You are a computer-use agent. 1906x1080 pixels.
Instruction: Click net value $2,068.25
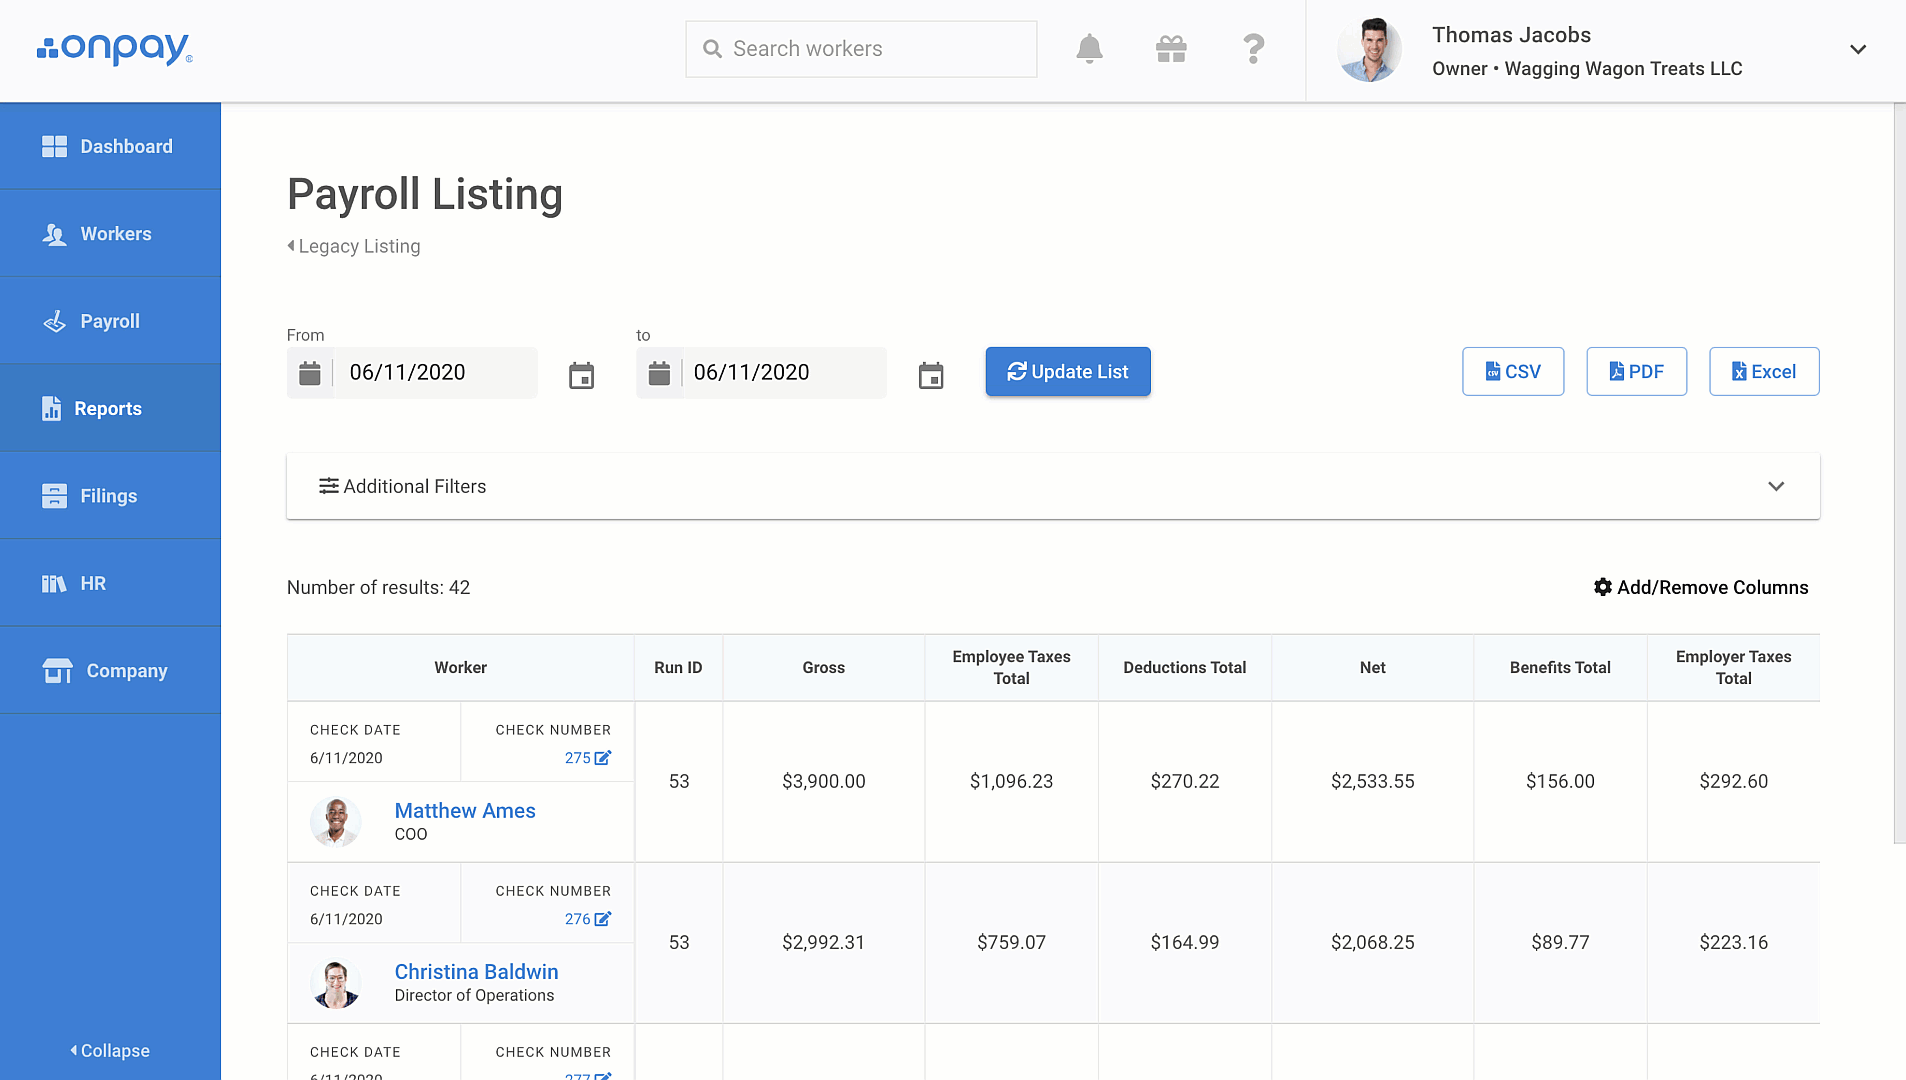tap(1372, 943)
